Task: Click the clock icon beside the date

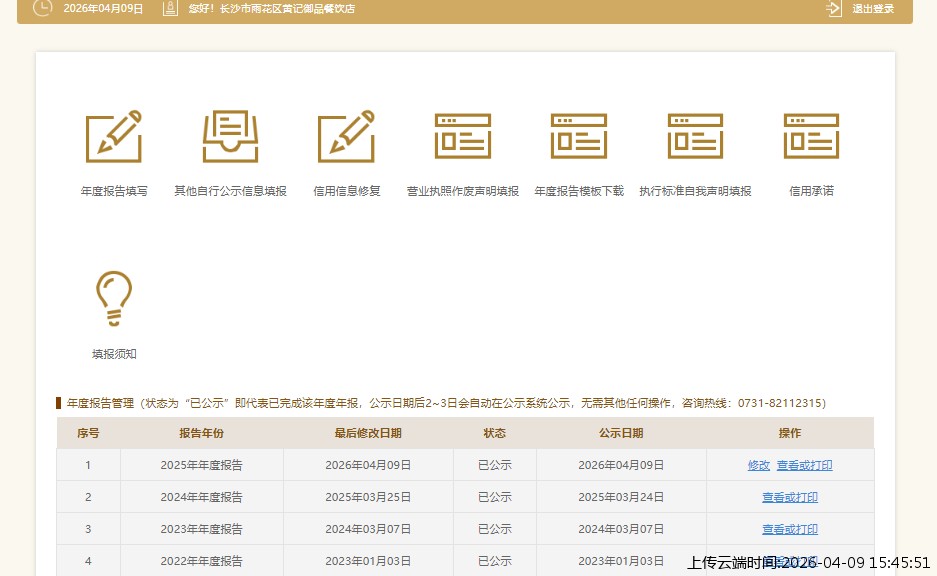Action: click(x=41, y=8)
